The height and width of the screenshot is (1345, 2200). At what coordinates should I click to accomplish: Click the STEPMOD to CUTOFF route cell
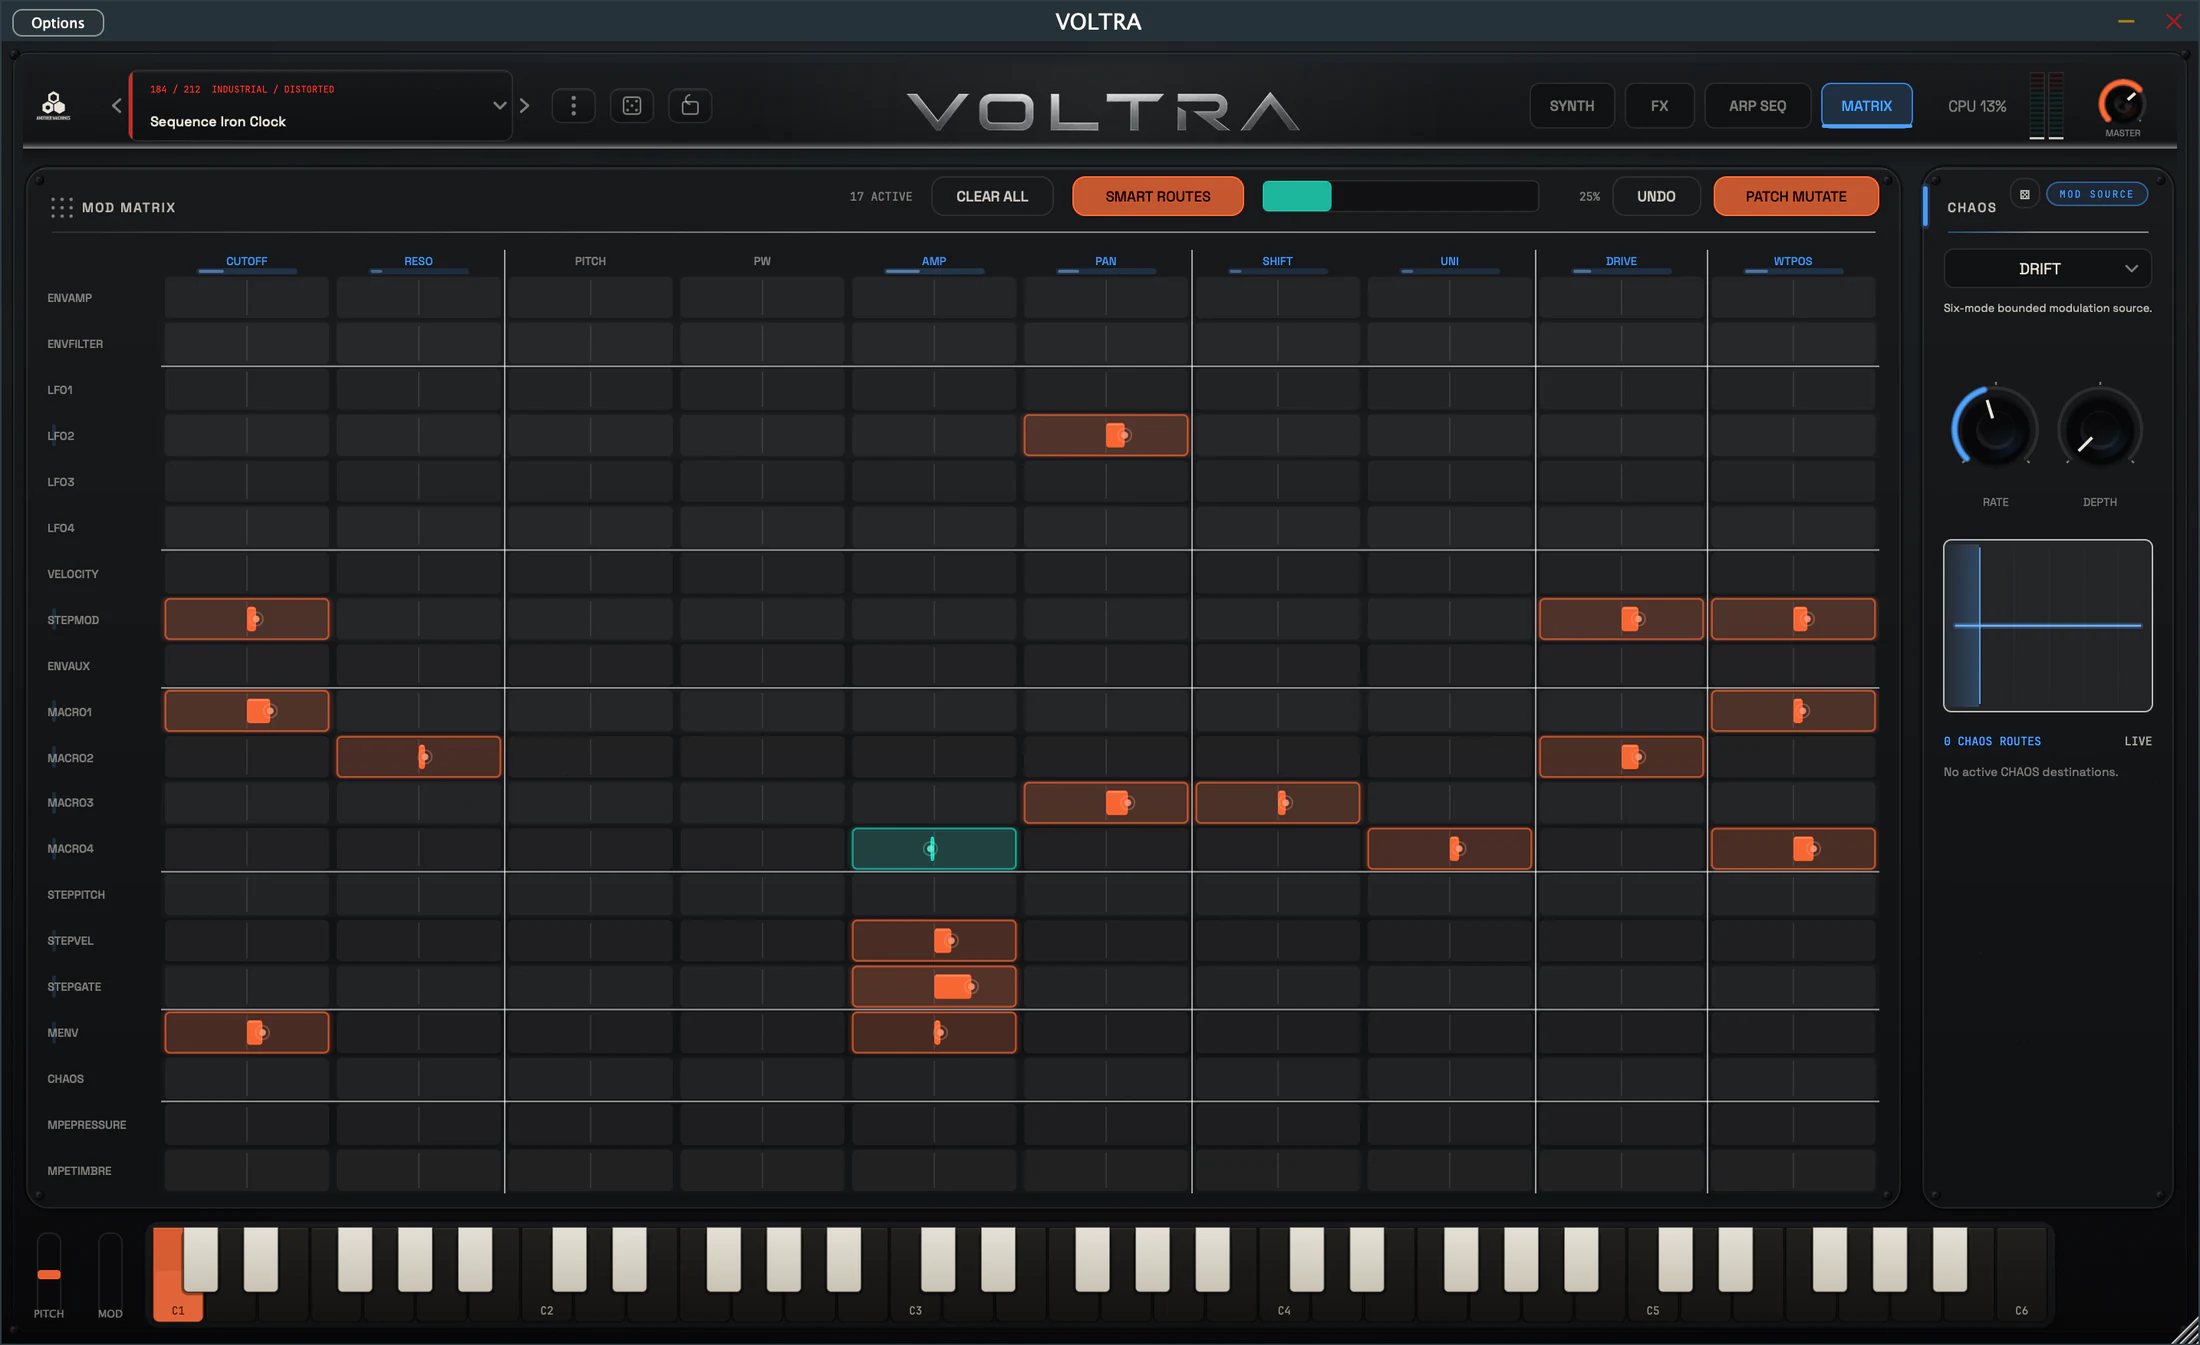247,619
